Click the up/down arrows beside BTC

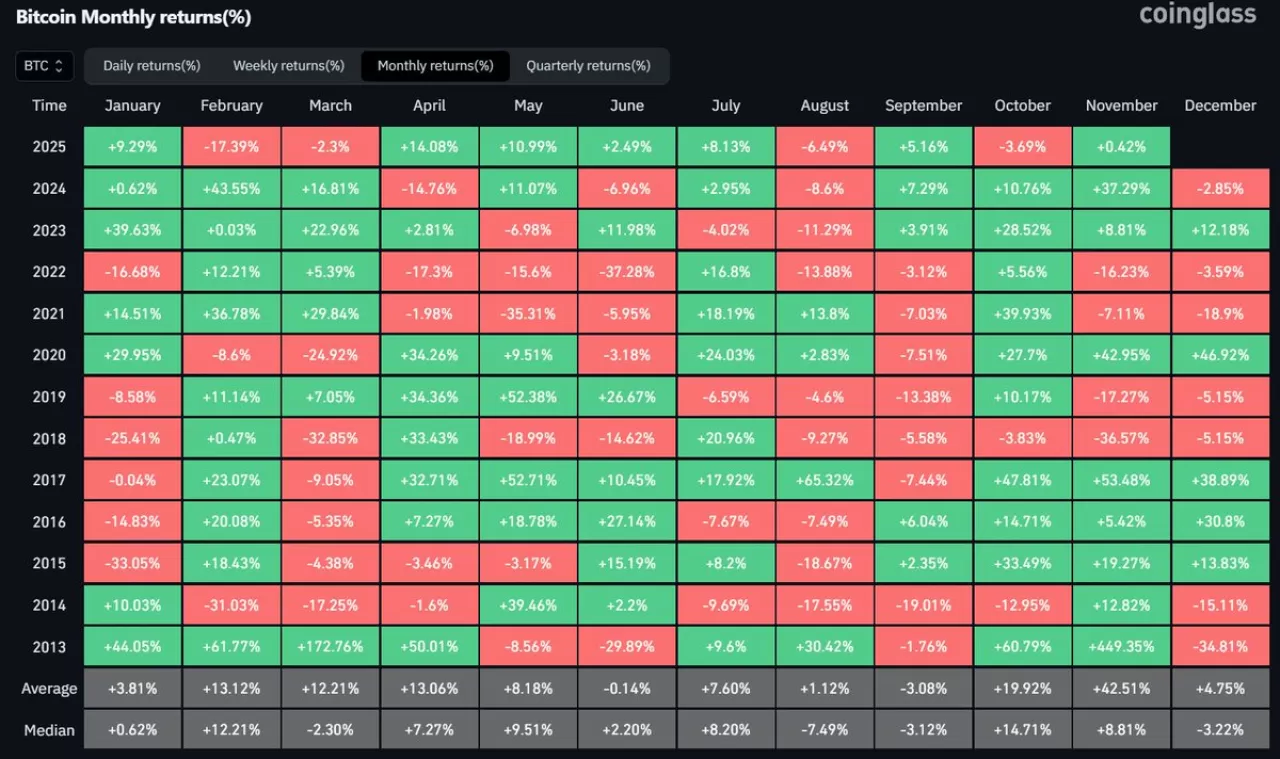tap(61, 65)
